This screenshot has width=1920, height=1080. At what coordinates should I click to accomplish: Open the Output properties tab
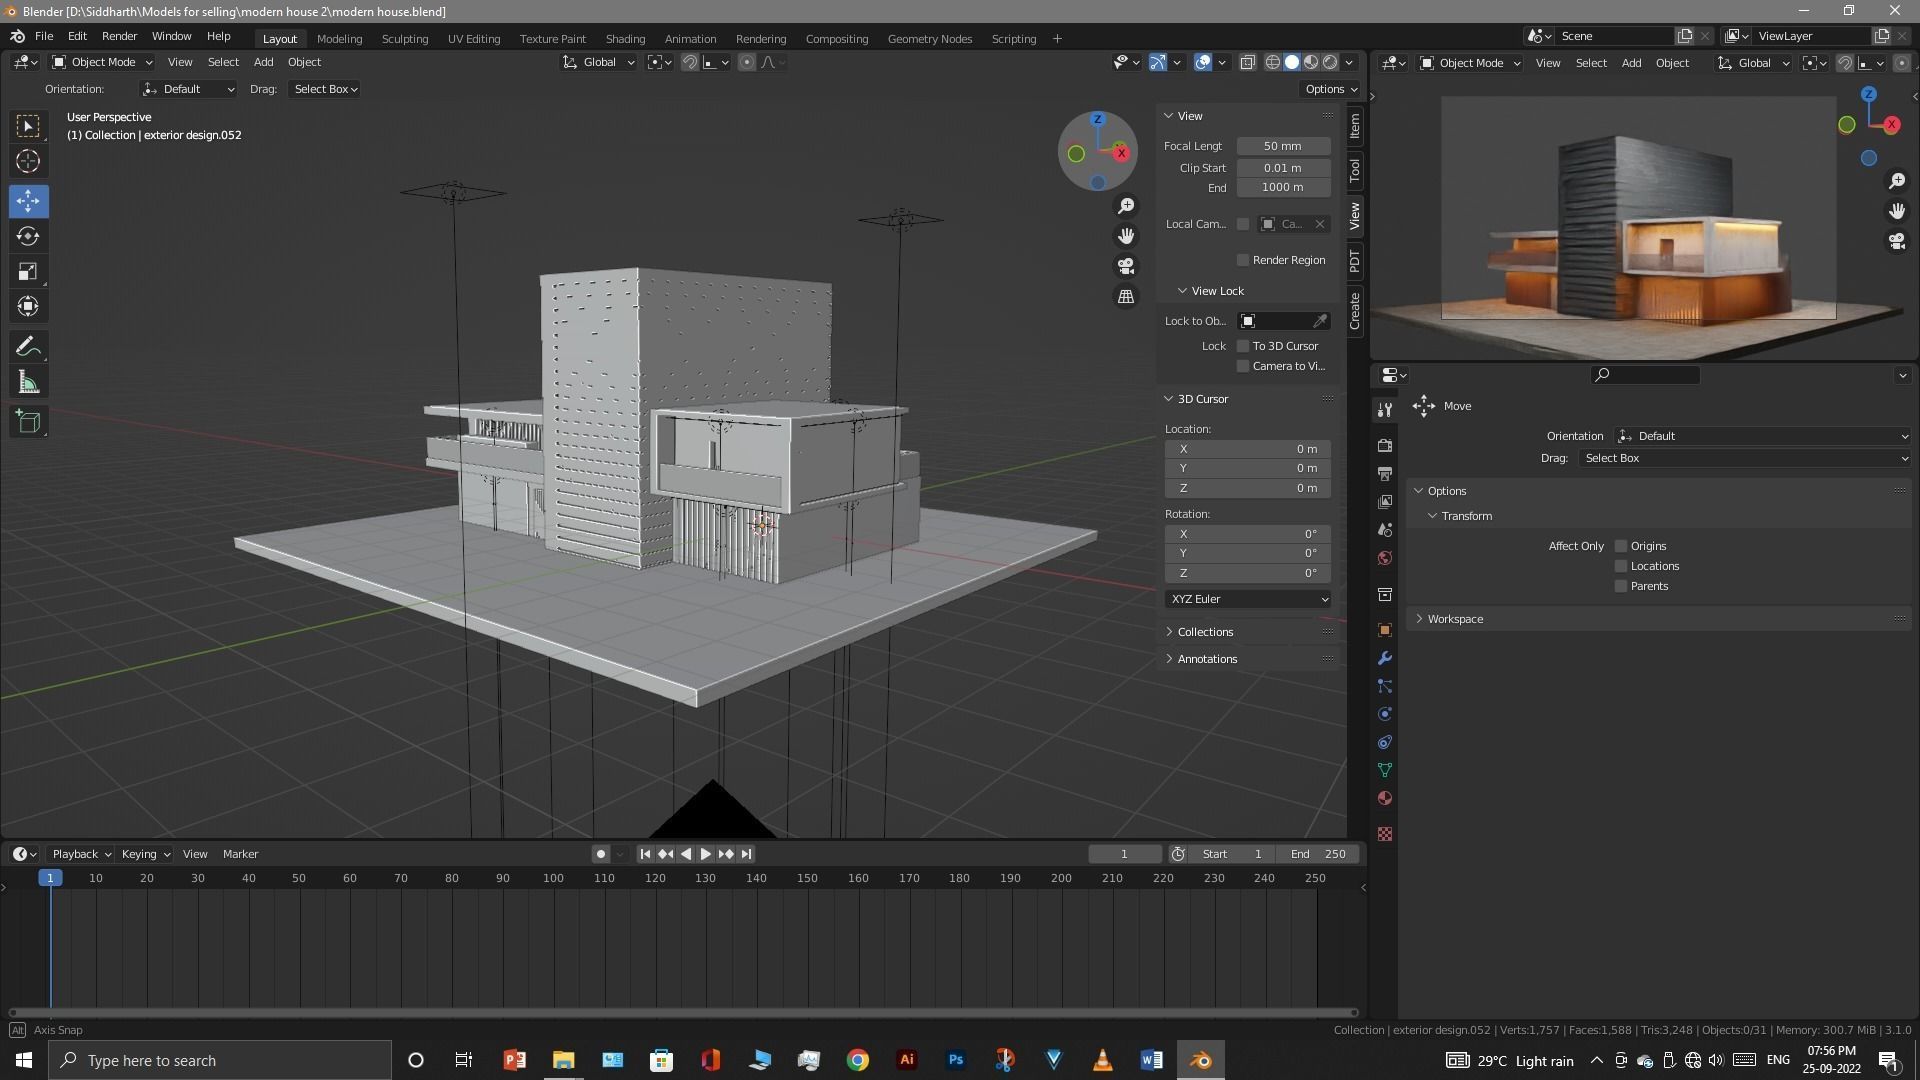point(1385,473)
